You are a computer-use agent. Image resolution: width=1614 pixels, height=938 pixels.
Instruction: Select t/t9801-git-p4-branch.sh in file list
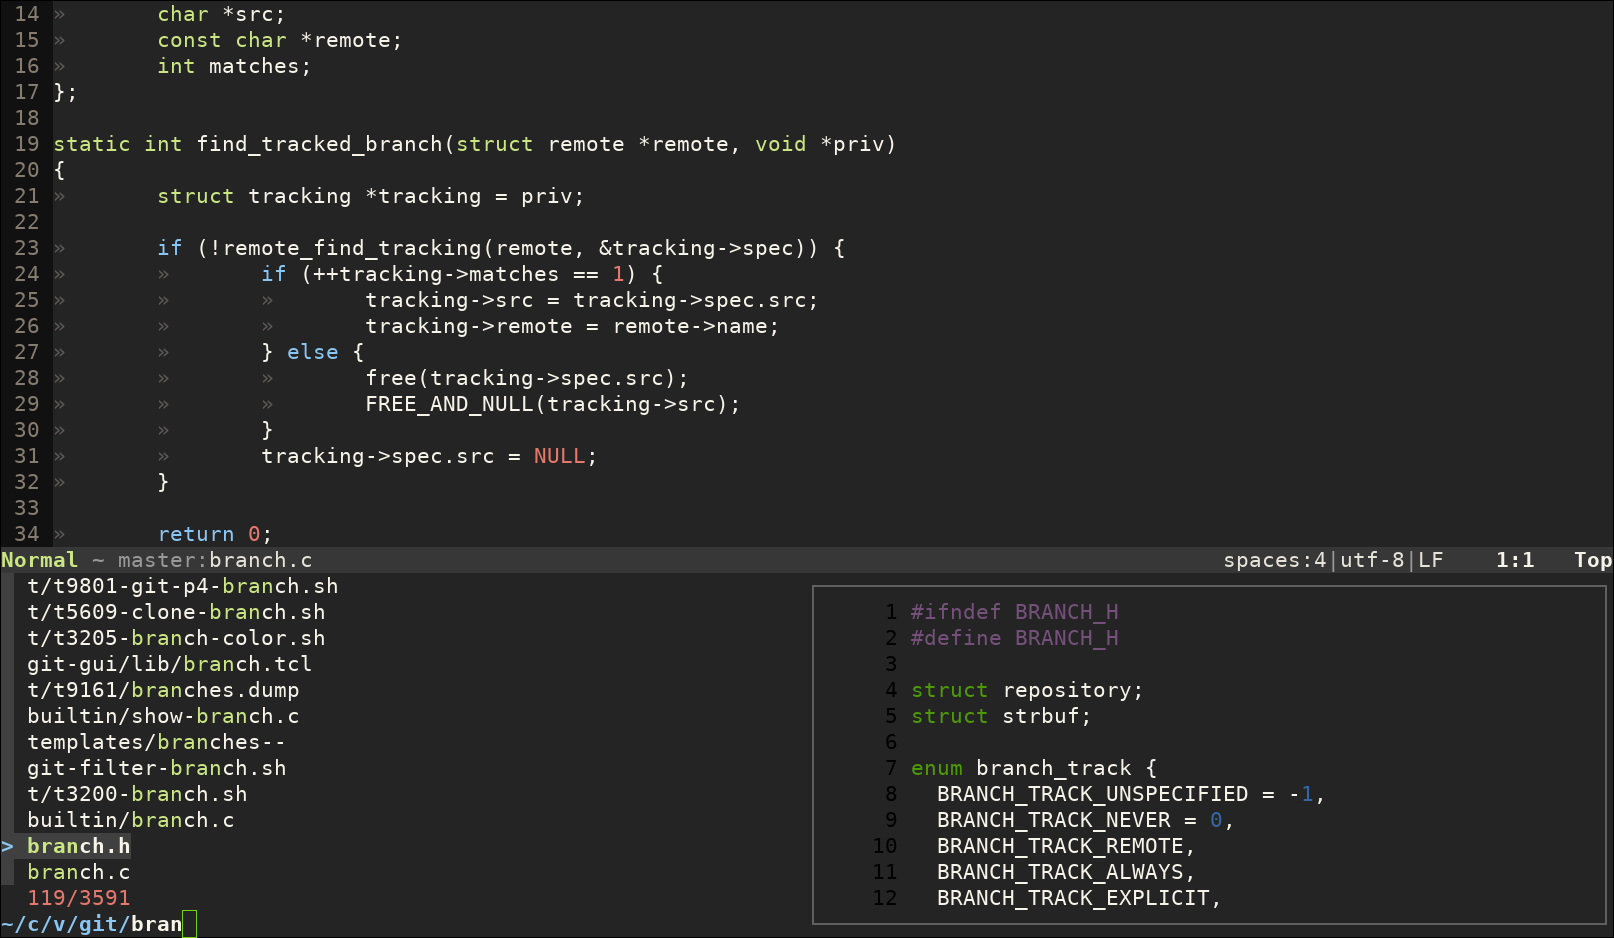(x=183, y=586)
